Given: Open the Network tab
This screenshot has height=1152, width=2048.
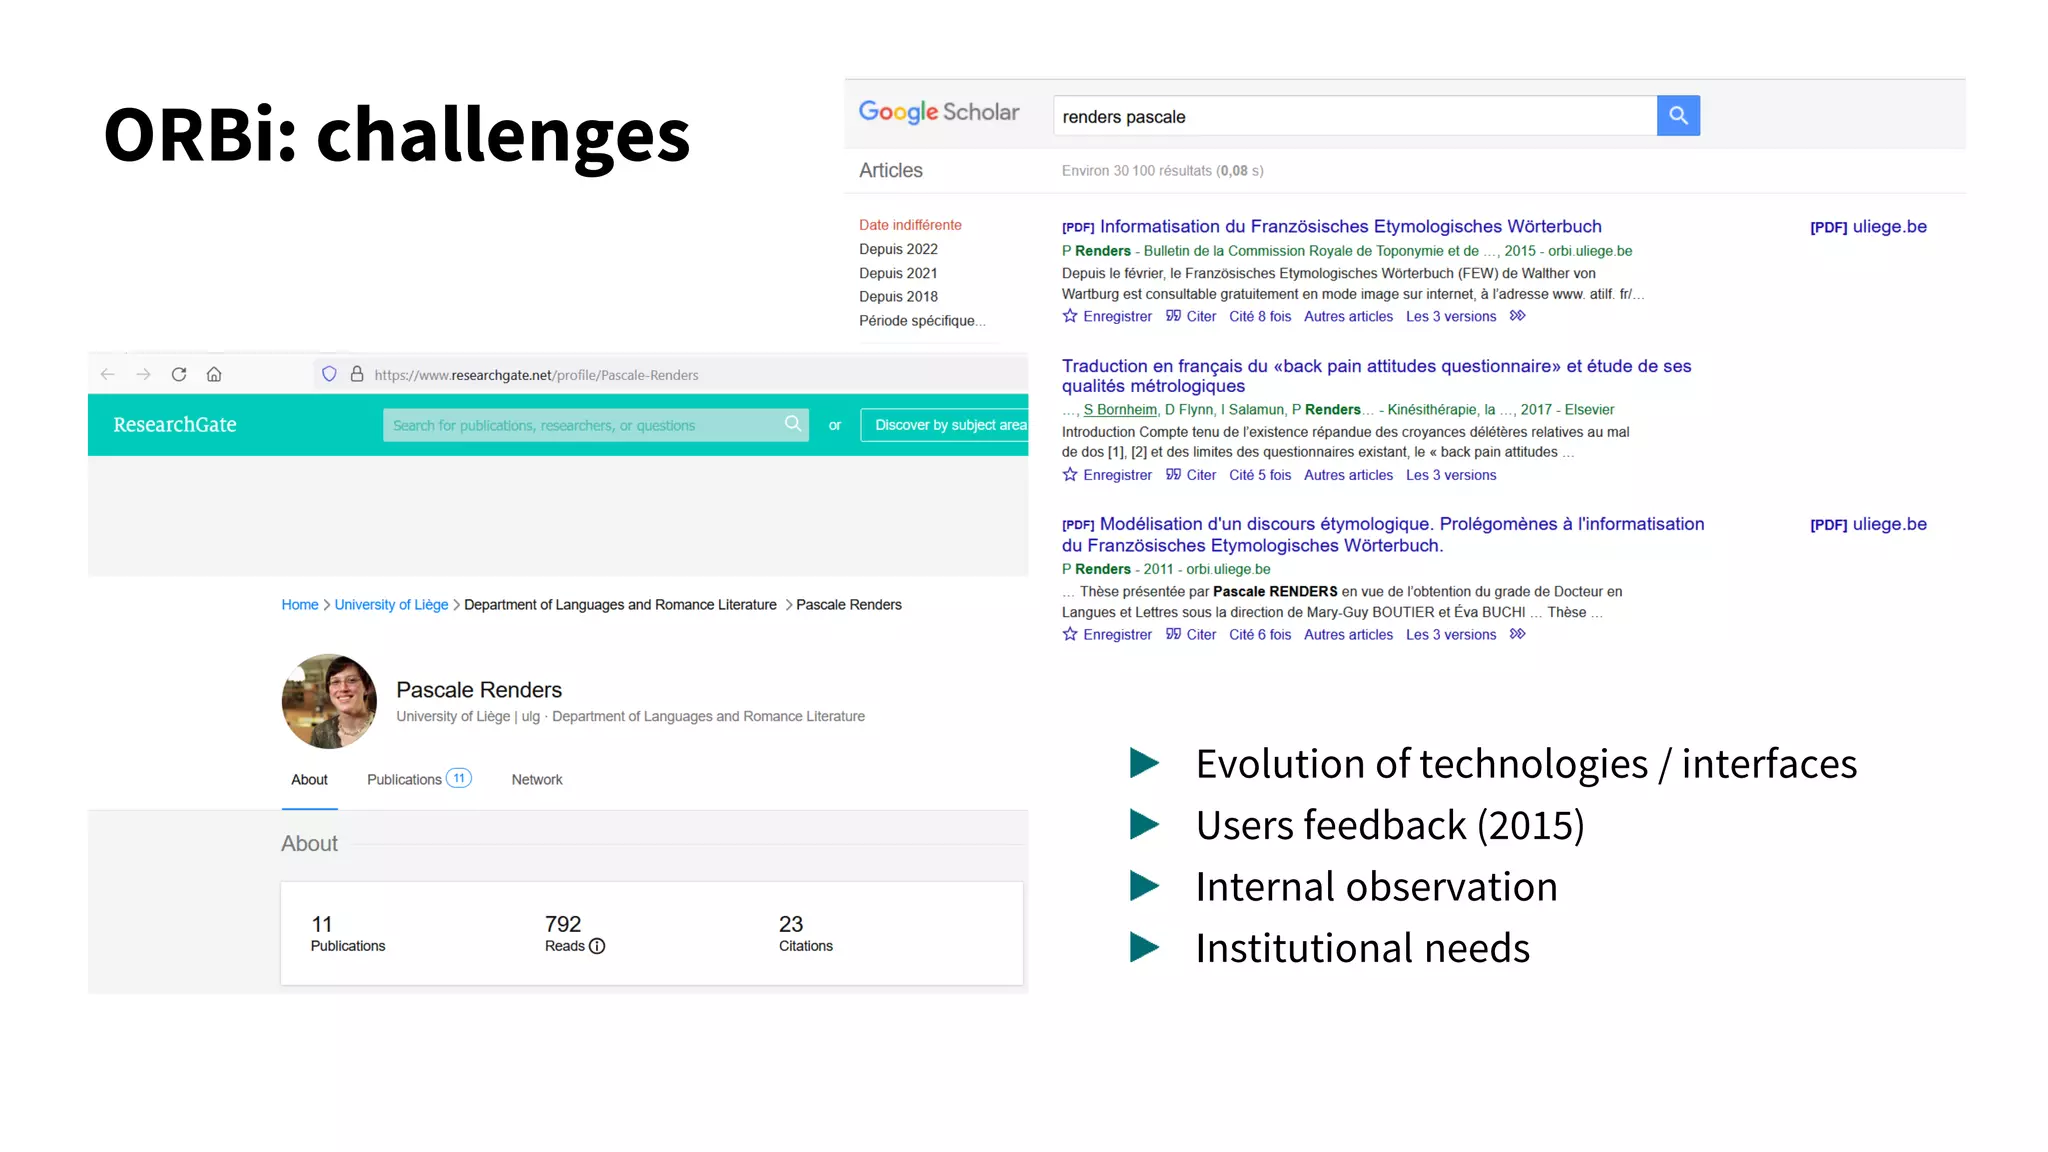Looking at the screenshot, I should click(x=537, y=779).
